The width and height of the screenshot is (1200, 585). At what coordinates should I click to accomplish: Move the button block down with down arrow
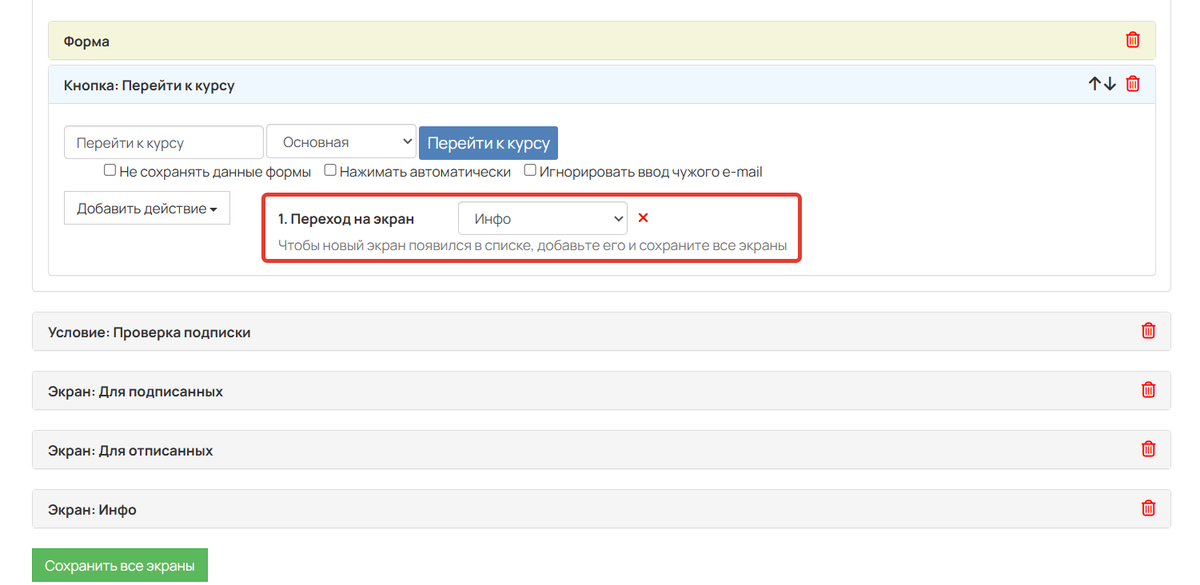tap(1109, 85)
